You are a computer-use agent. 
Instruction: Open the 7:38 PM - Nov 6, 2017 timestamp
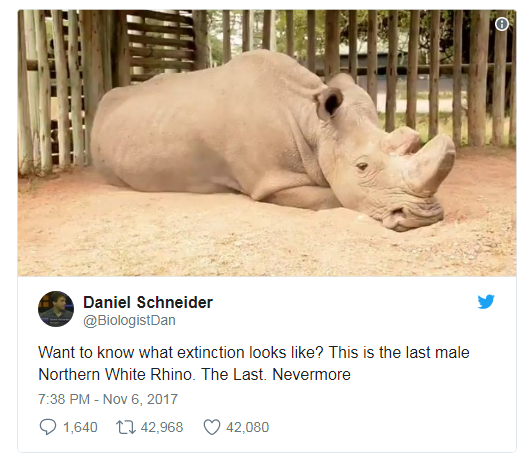coord(108,399)
